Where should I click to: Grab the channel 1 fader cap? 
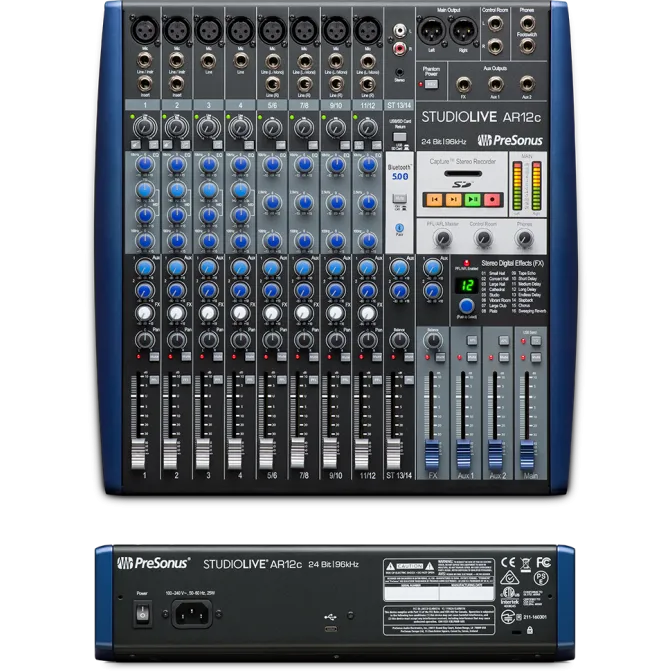[138, 453]
